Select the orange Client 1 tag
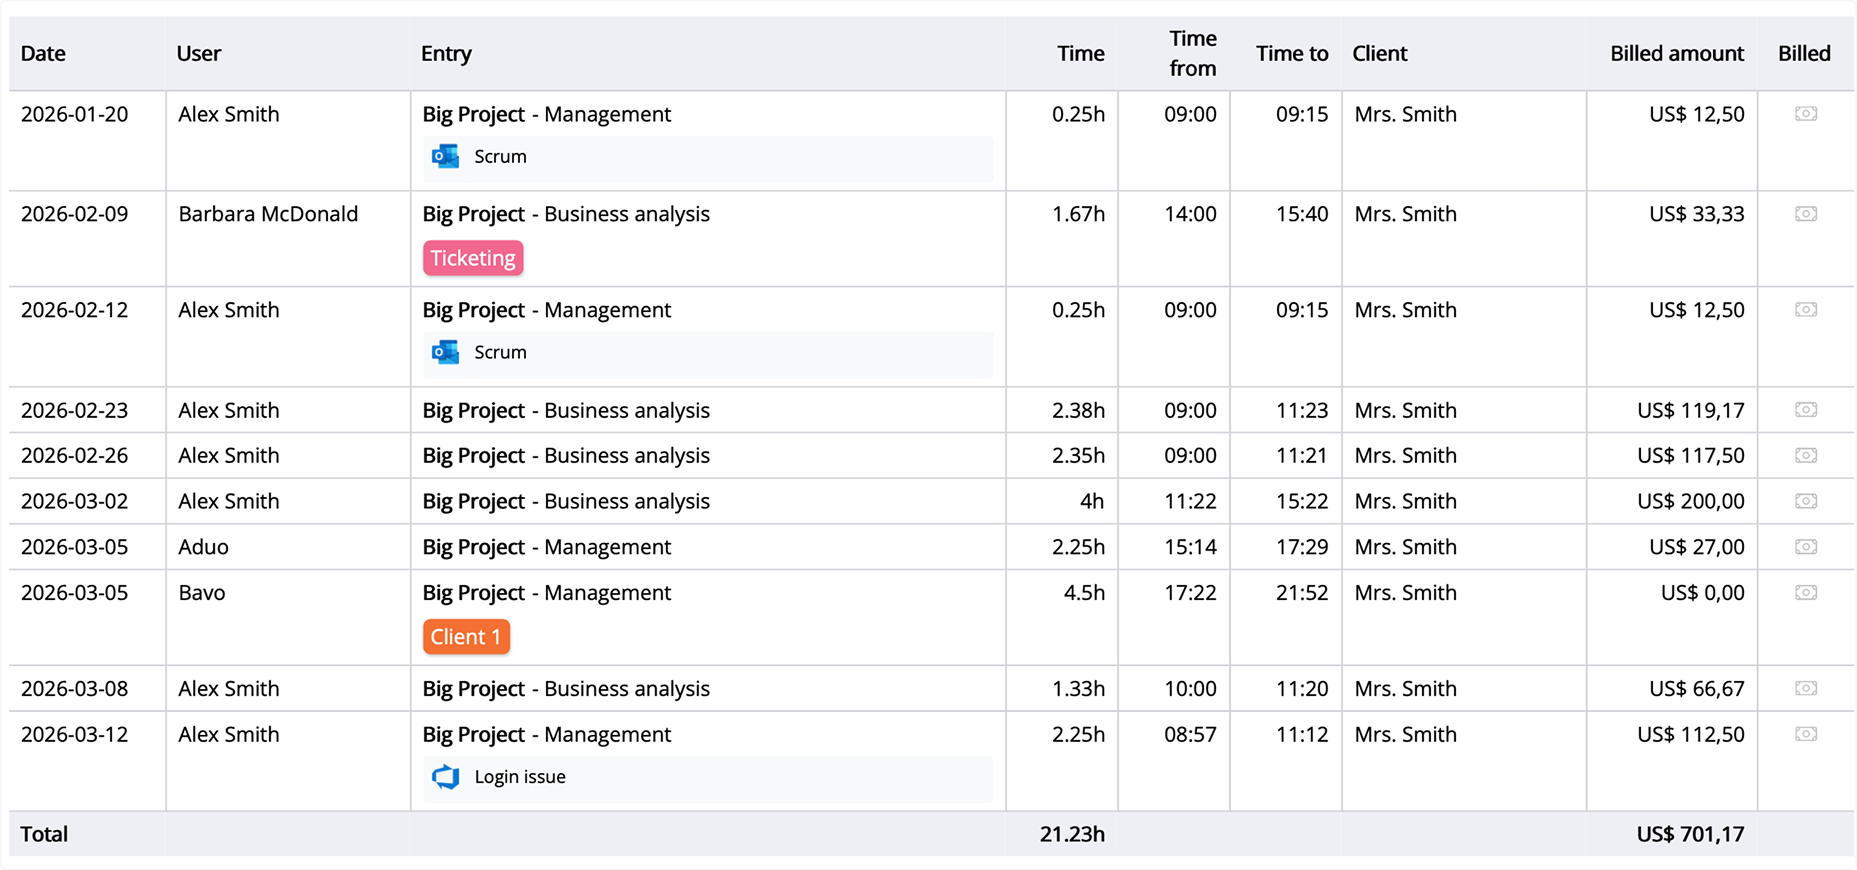This screenshot has height=870, width=1857. (466, 637)
